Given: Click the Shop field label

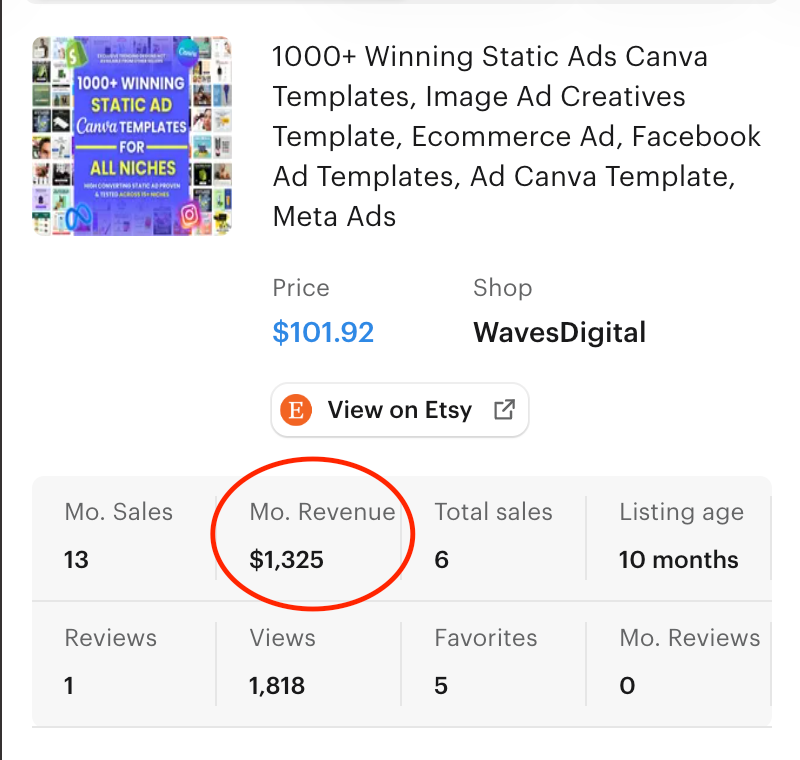Looking at the screenshot, I should tap(502, 288).
